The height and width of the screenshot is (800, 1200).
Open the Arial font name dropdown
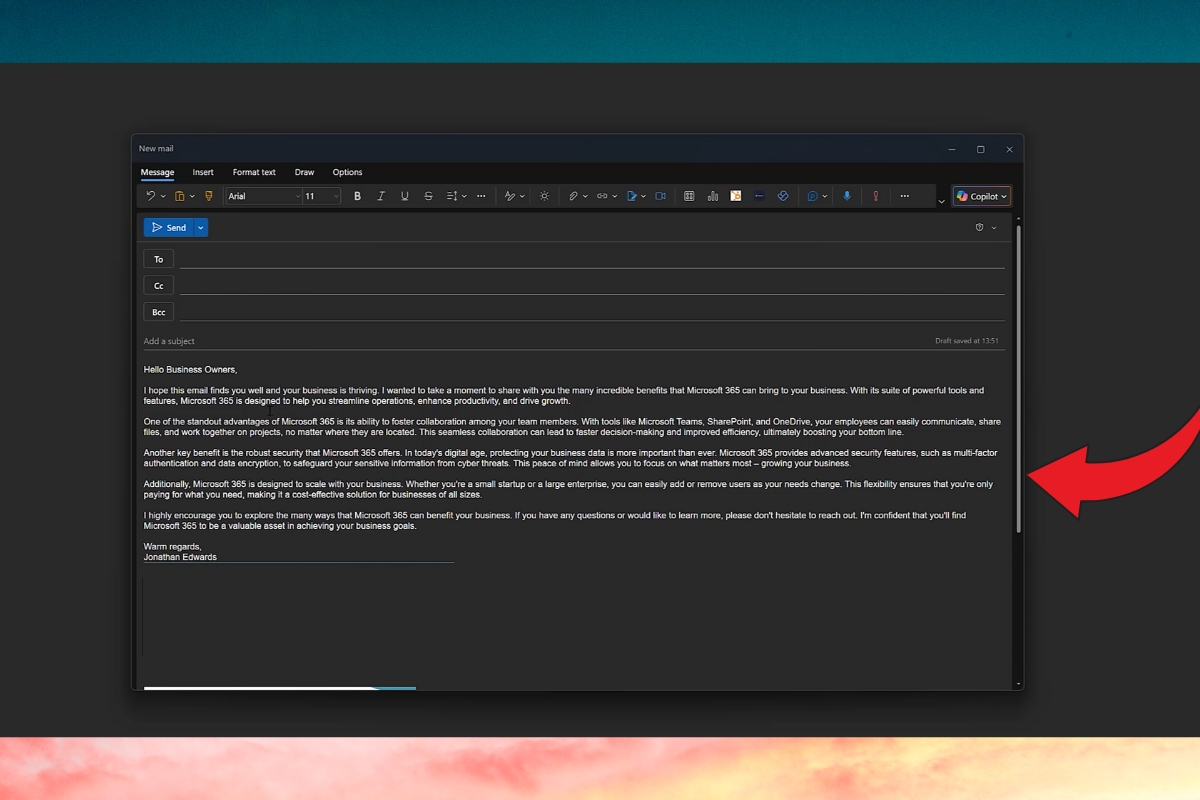pyautogui.click(x=298, y=196)
